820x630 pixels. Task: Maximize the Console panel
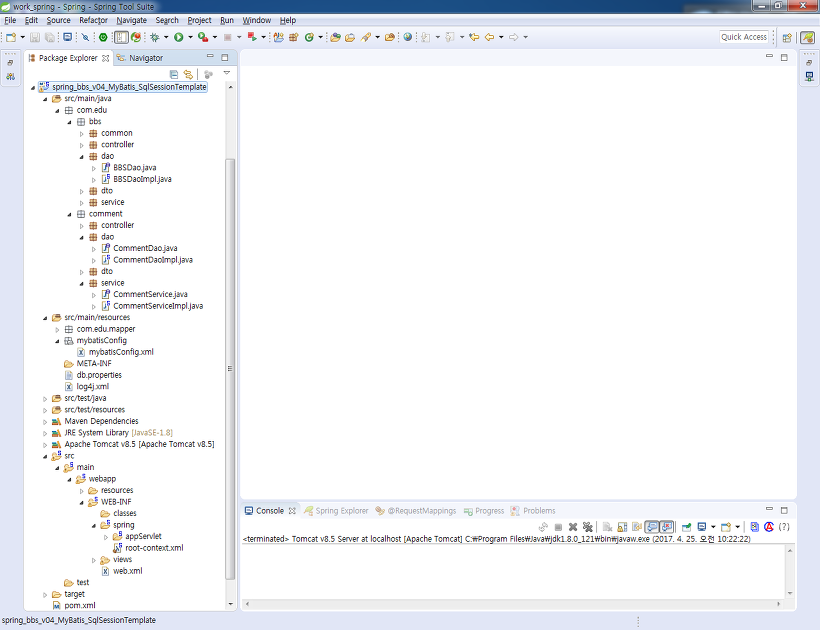(x=784, y=510)
